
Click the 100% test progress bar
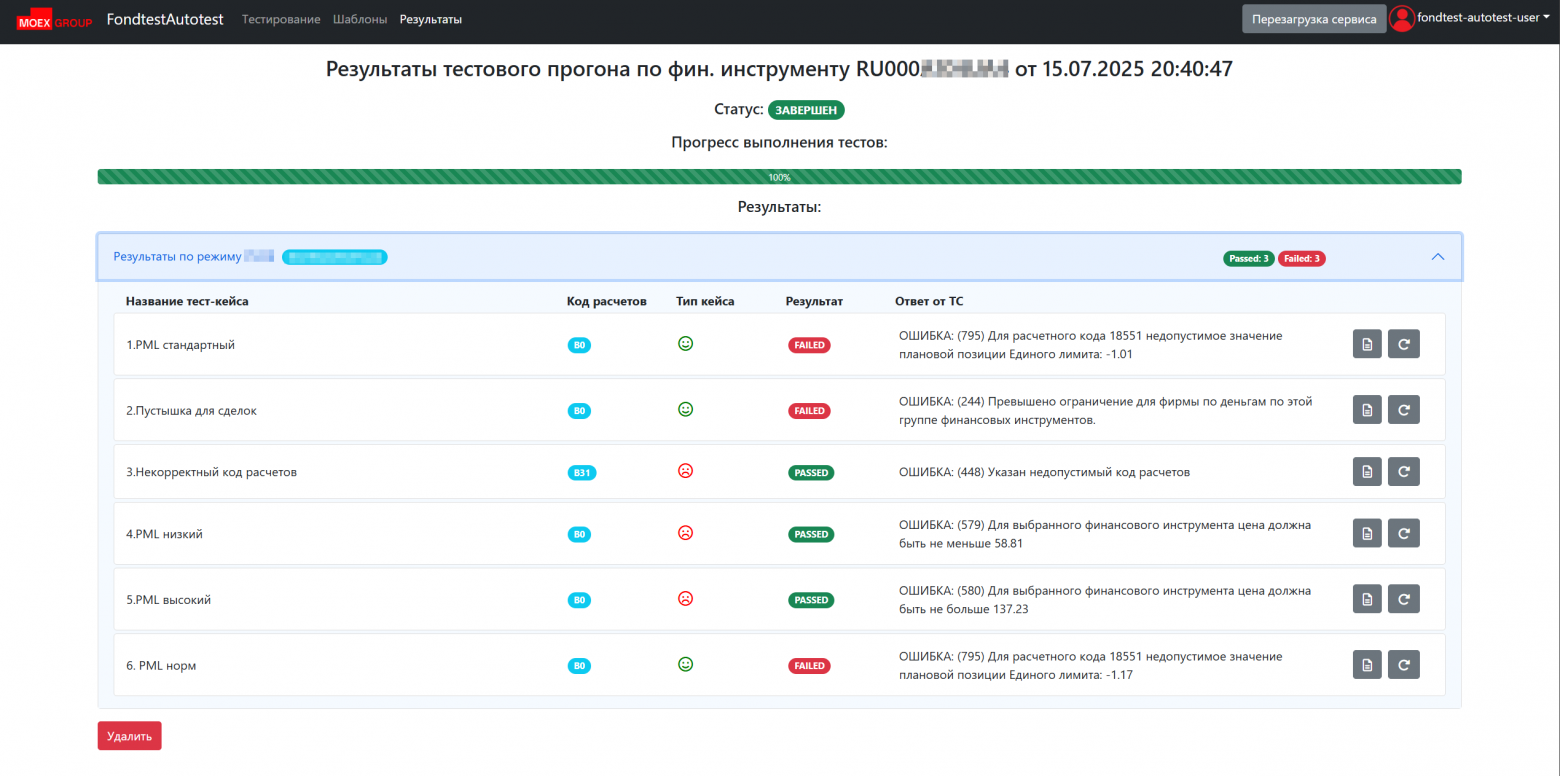coord(779,177)
